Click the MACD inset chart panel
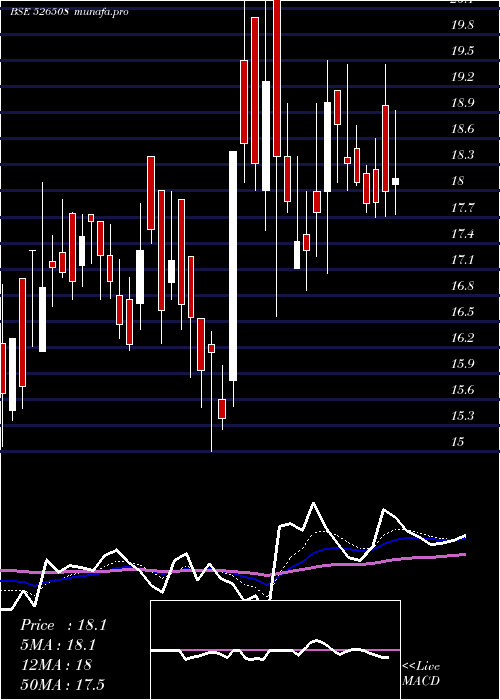This screenshot has height=700, width=500. pos(275,650)
